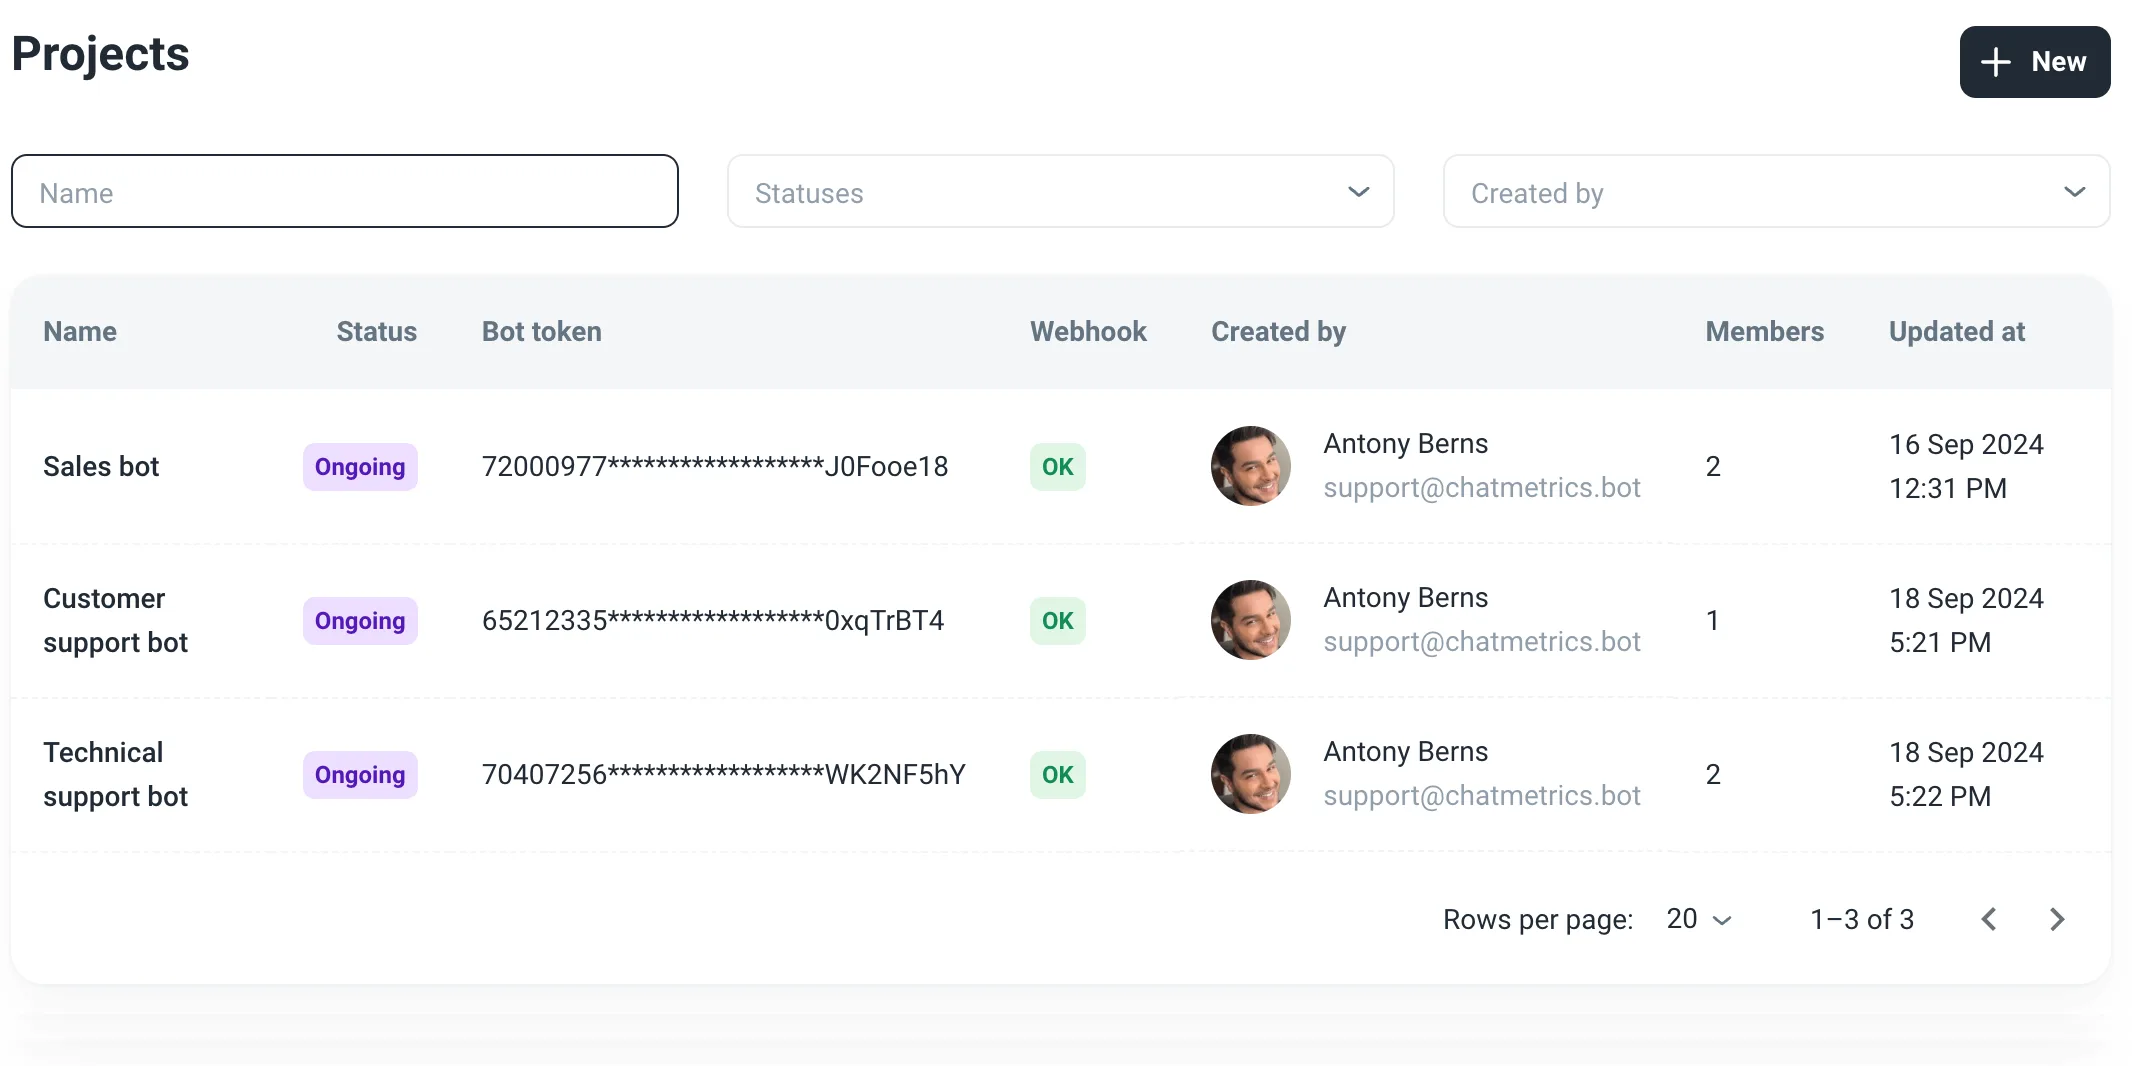Open the Technical support bot project
This screenshot has width=2132, height=1066.
pos(115,774)
